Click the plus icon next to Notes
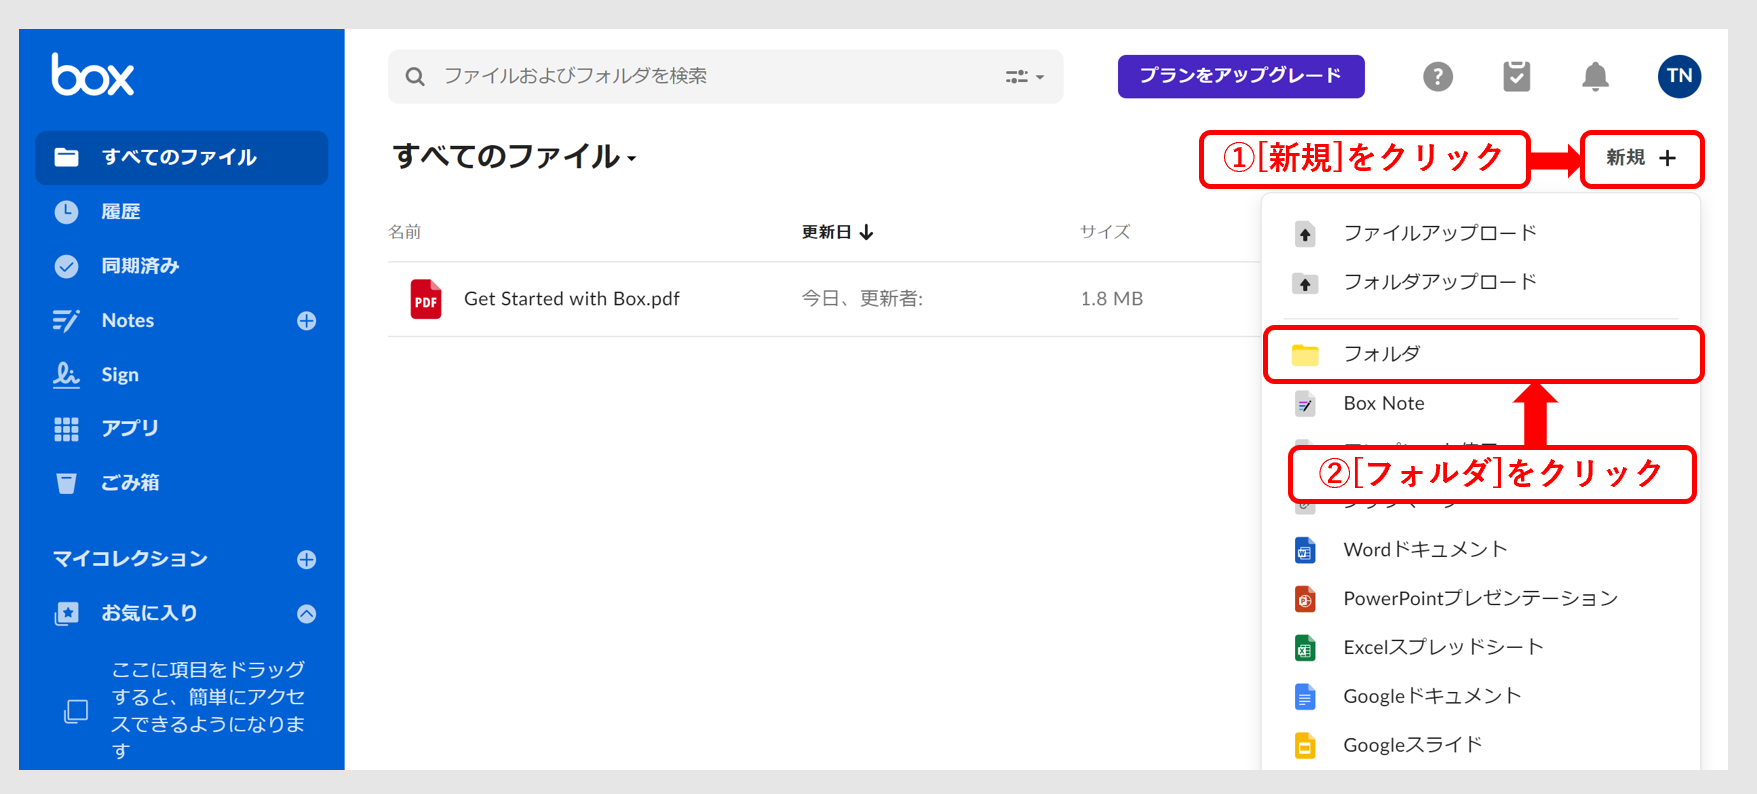1757x794 pixels. point(306,321)
